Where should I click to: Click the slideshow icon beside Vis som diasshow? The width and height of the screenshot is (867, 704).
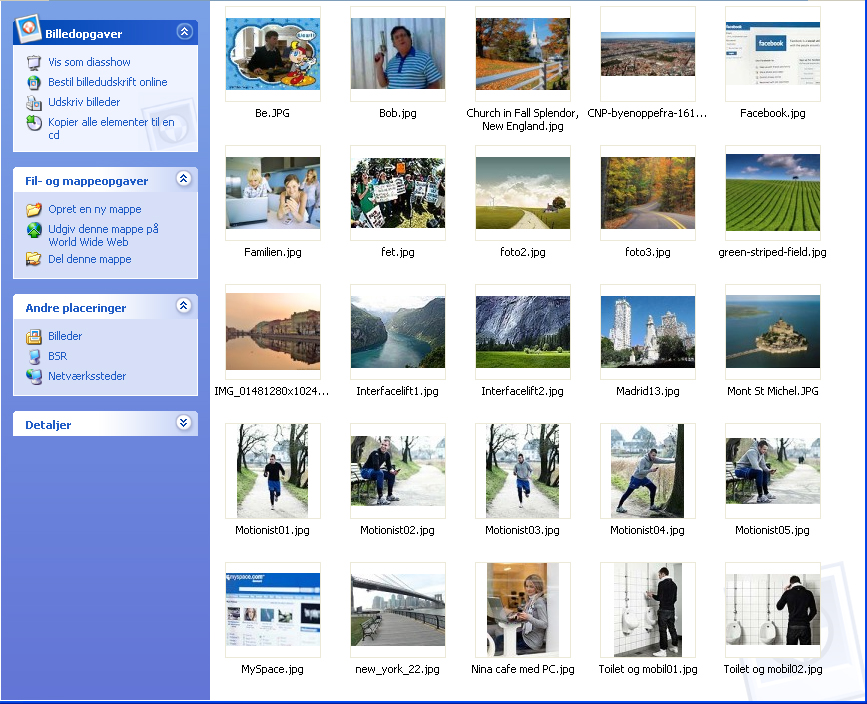[34, 62]
